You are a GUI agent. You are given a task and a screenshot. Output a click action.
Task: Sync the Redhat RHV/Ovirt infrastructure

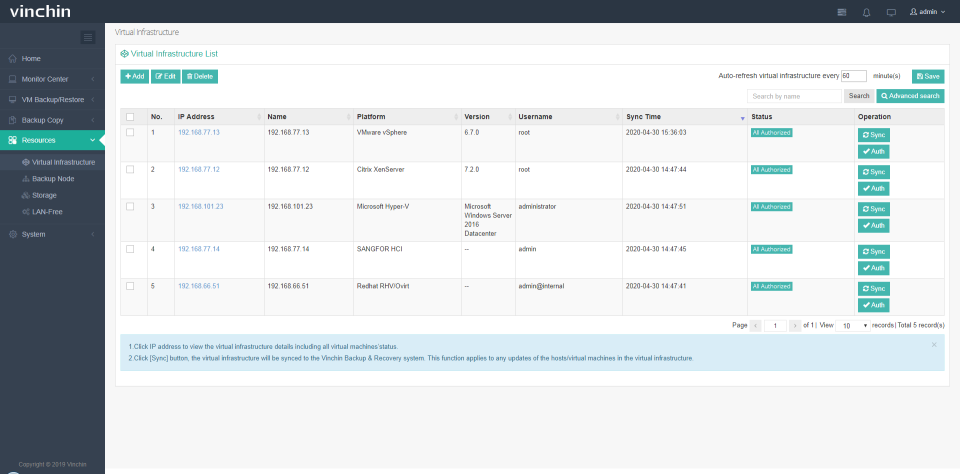pos(874,288)
